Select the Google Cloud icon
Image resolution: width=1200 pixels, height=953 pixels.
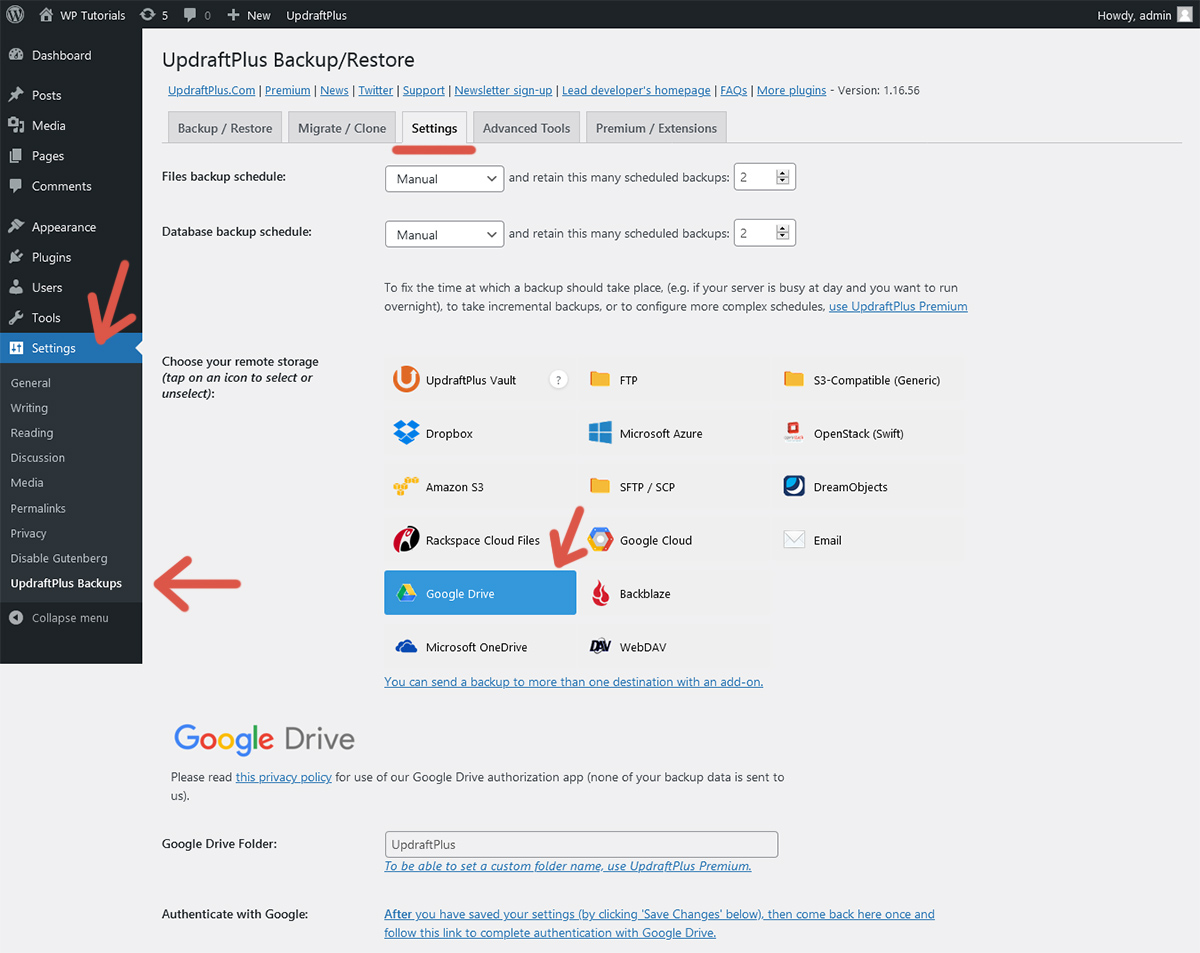pyautogui.click(x=600, y=540)
